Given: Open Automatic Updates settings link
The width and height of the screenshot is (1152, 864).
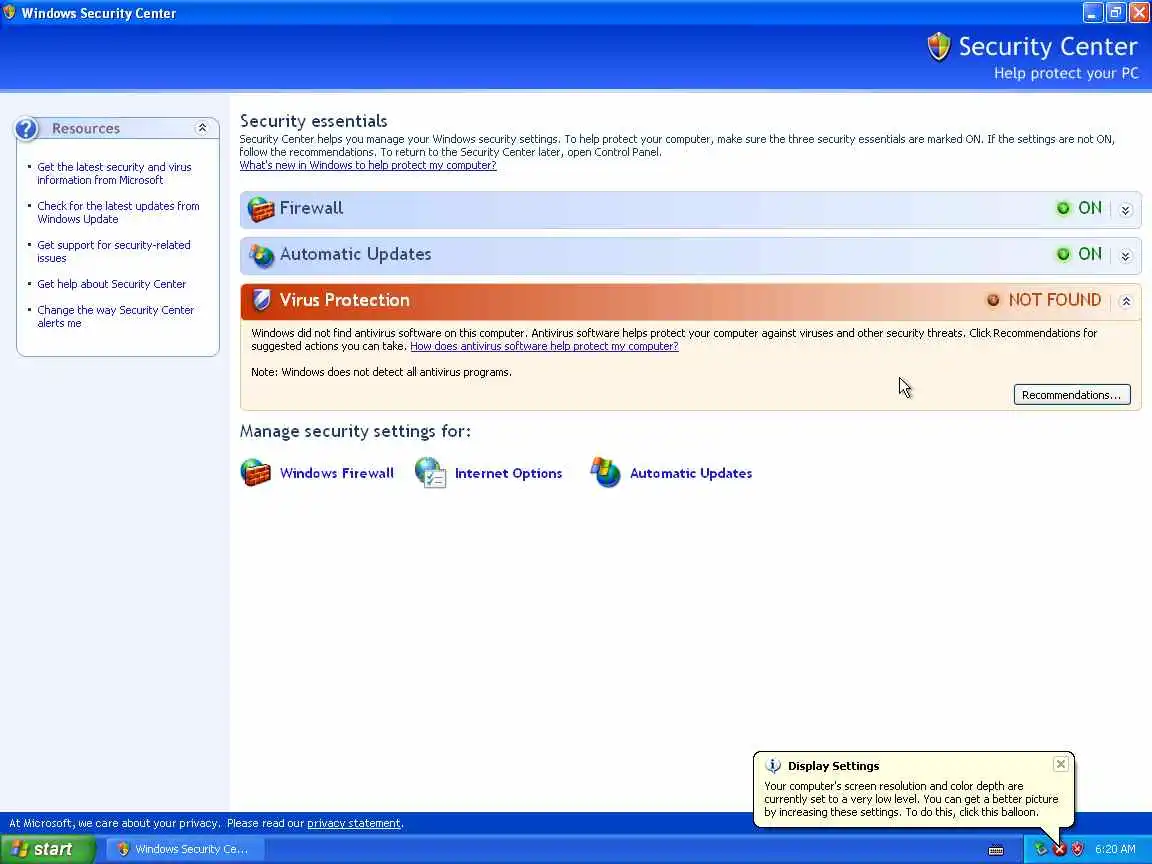Looking at the screenshot, I should (691, 473).
